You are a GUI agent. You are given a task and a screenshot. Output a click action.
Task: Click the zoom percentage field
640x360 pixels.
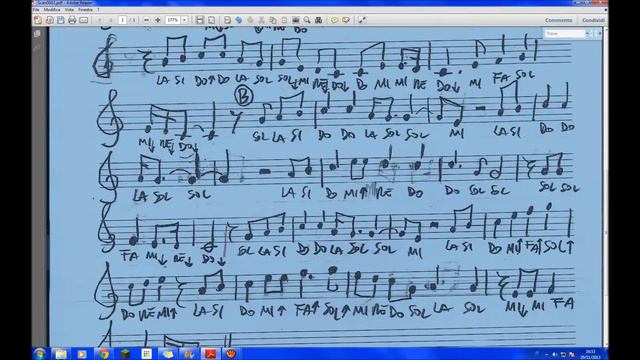pos(173,20)
